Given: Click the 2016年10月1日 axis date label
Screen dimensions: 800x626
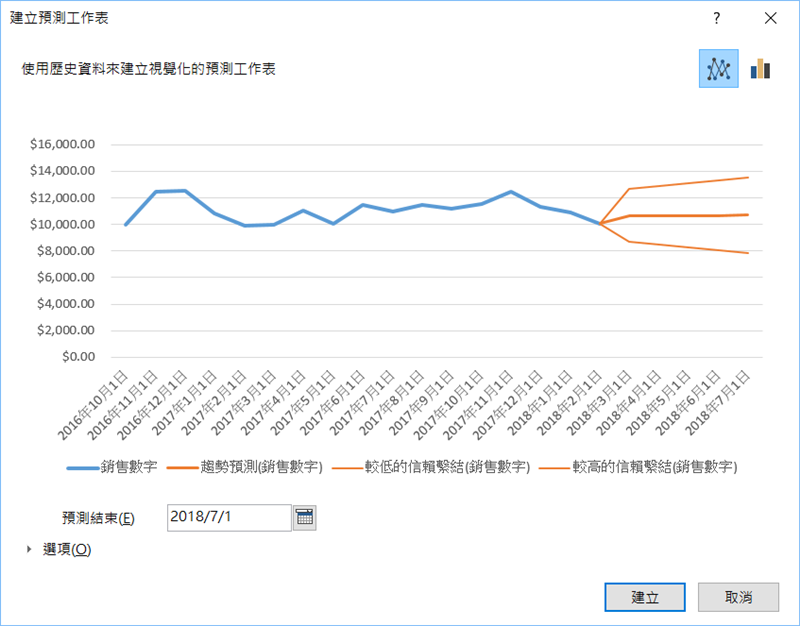Looking at the screenshot, I should coord(93,406).
